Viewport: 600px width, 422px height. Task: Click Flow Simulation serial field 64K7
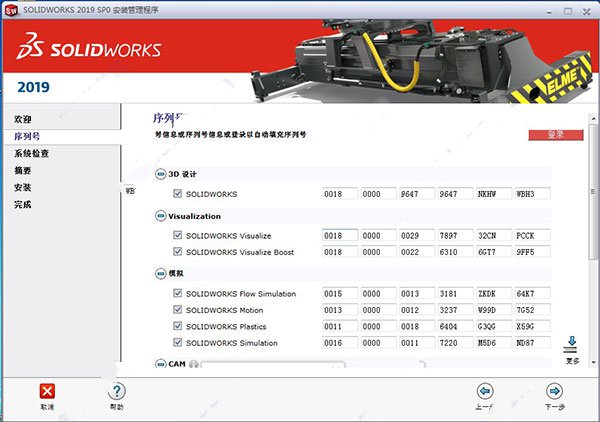533,293
